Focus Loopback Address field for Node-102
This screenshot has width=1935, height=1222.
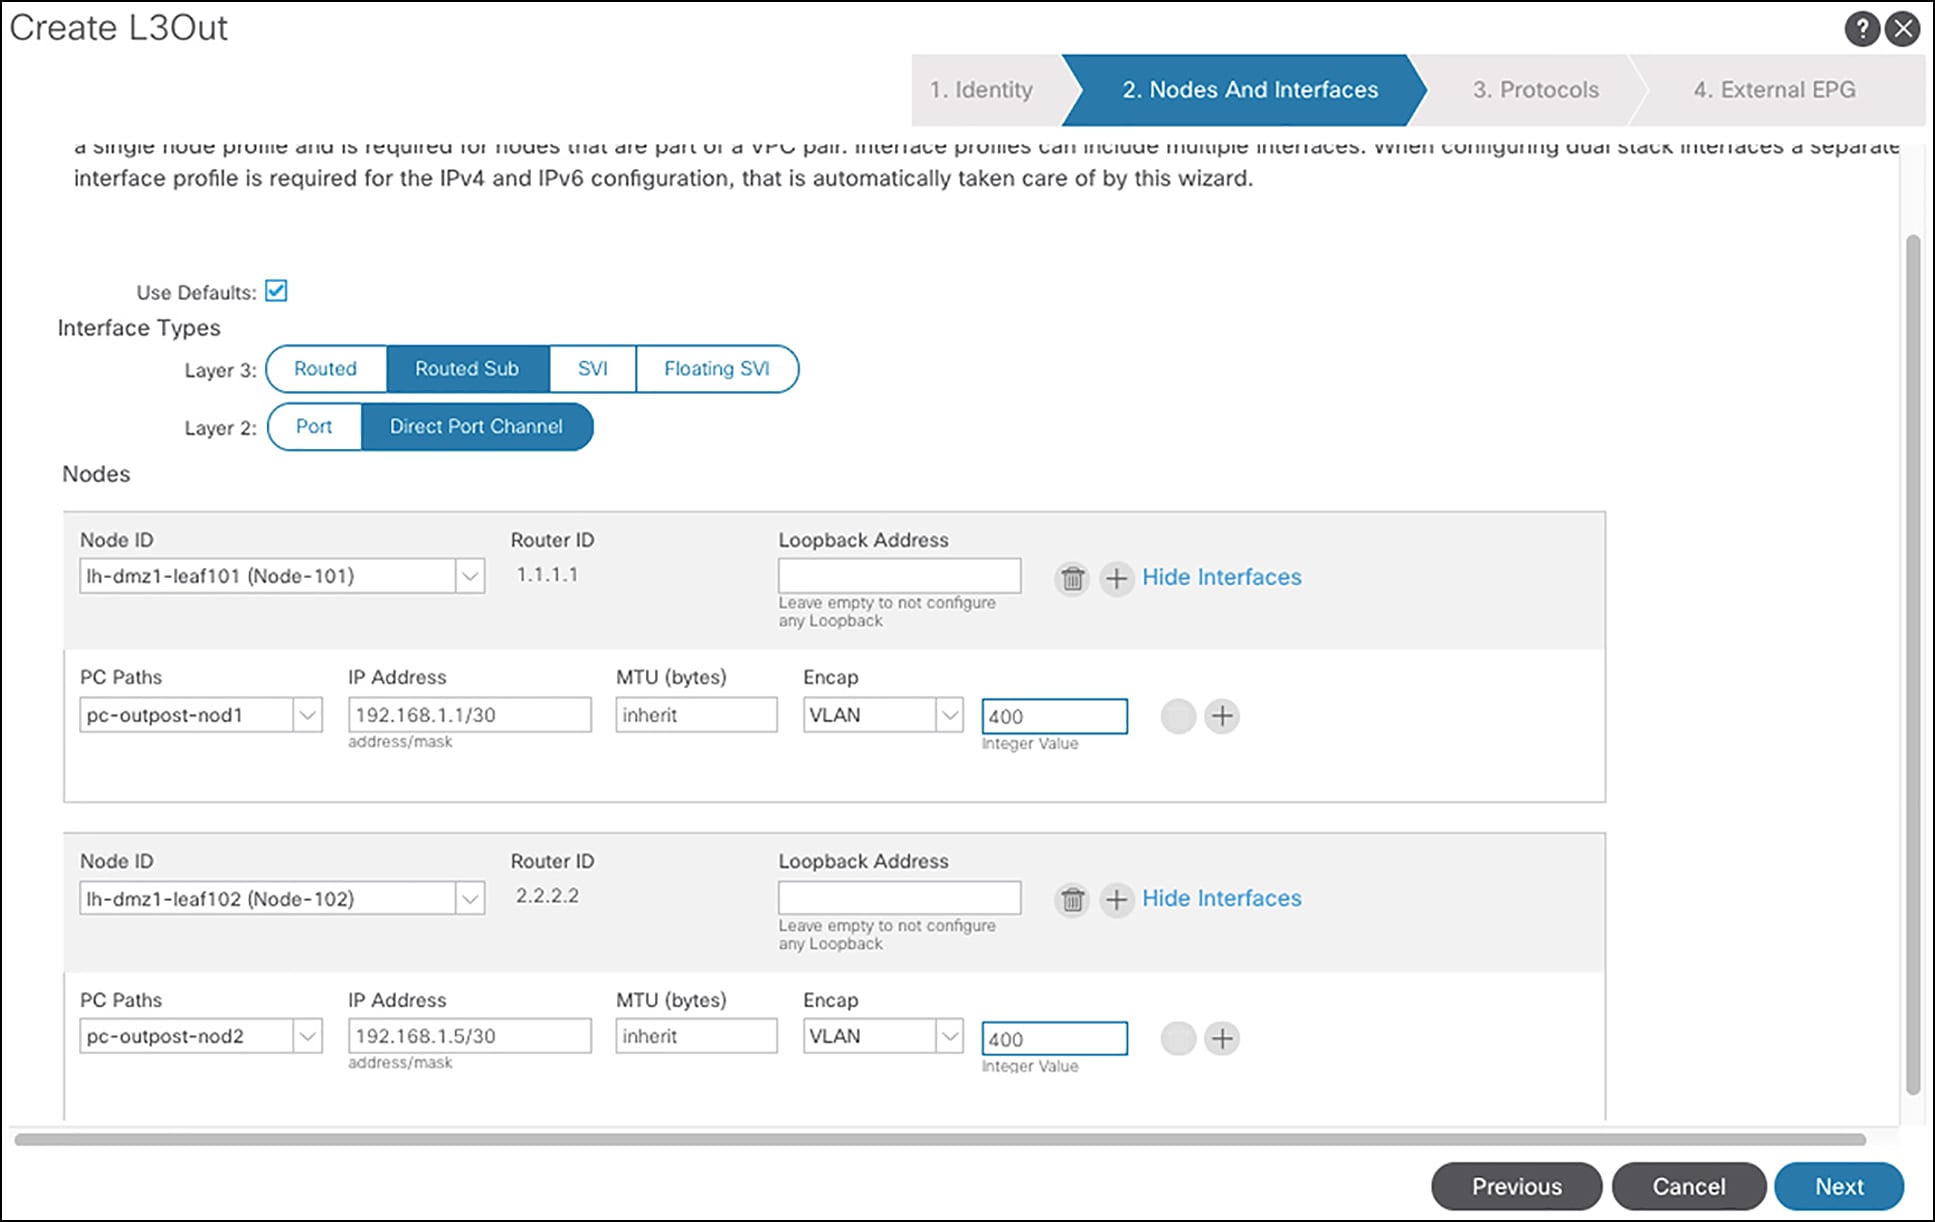tap(899, 898)
